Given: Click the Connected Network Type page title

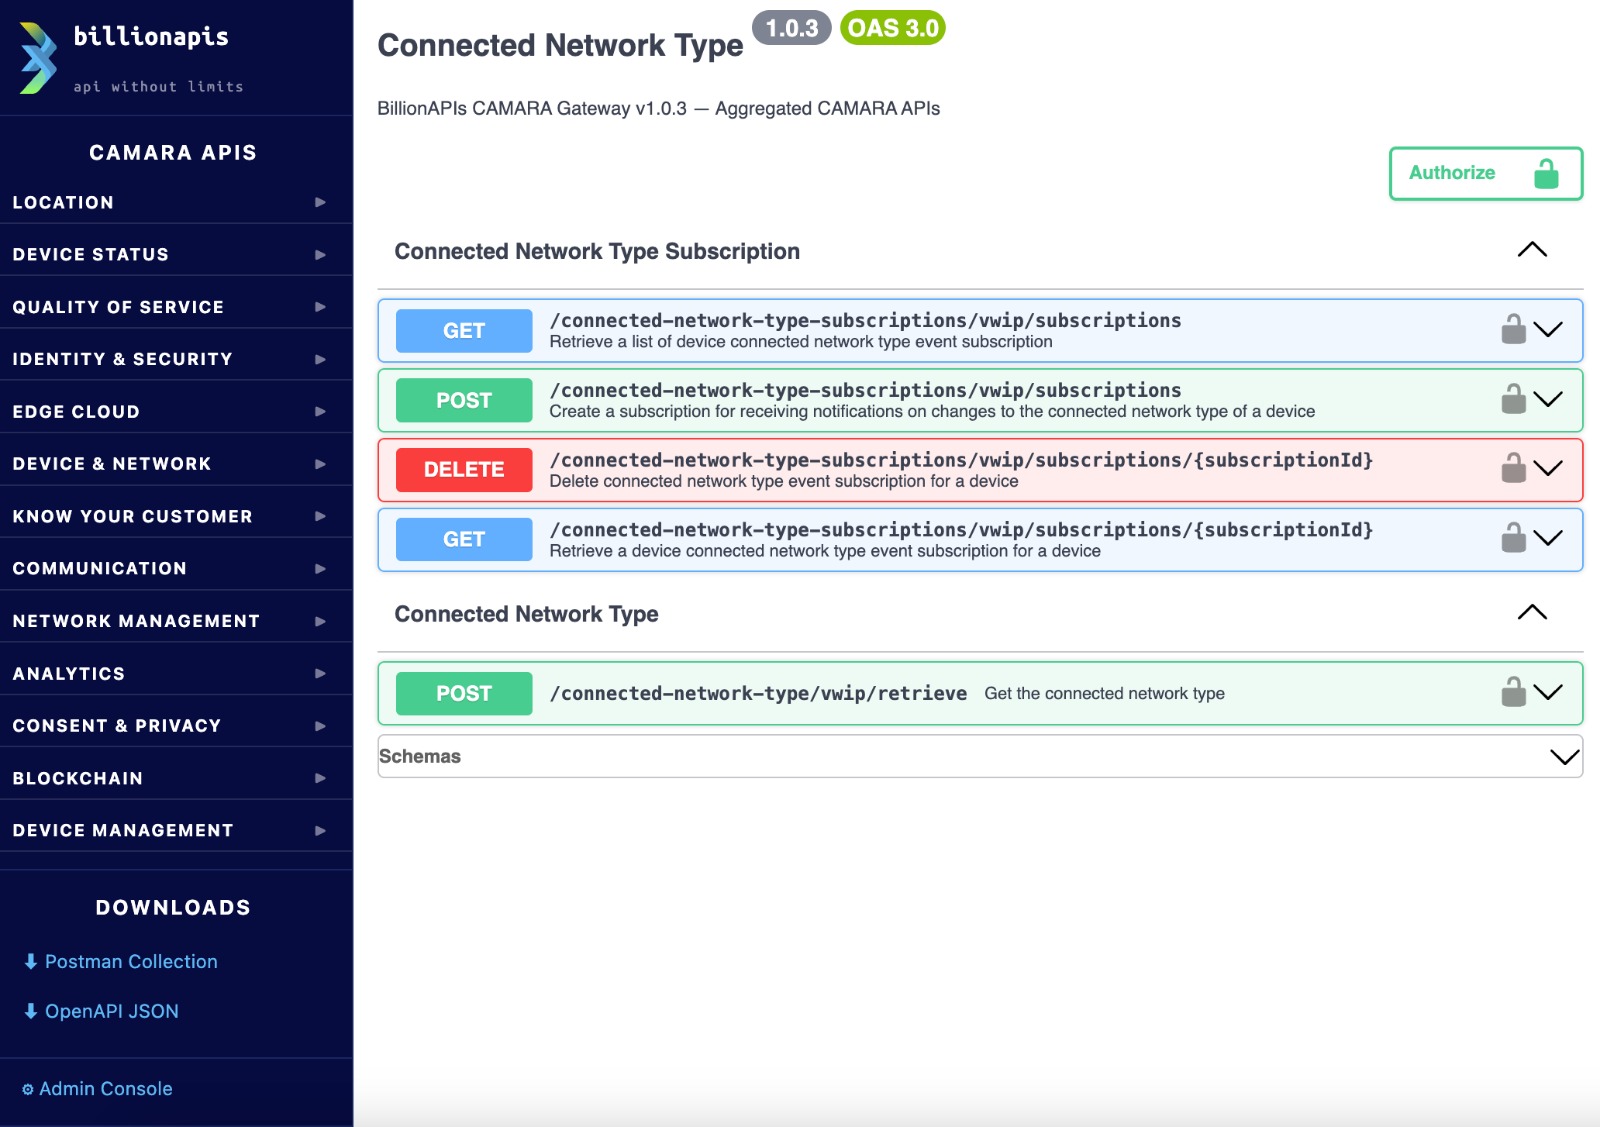Looking at the screenshot, I should [x=560, y=45].
